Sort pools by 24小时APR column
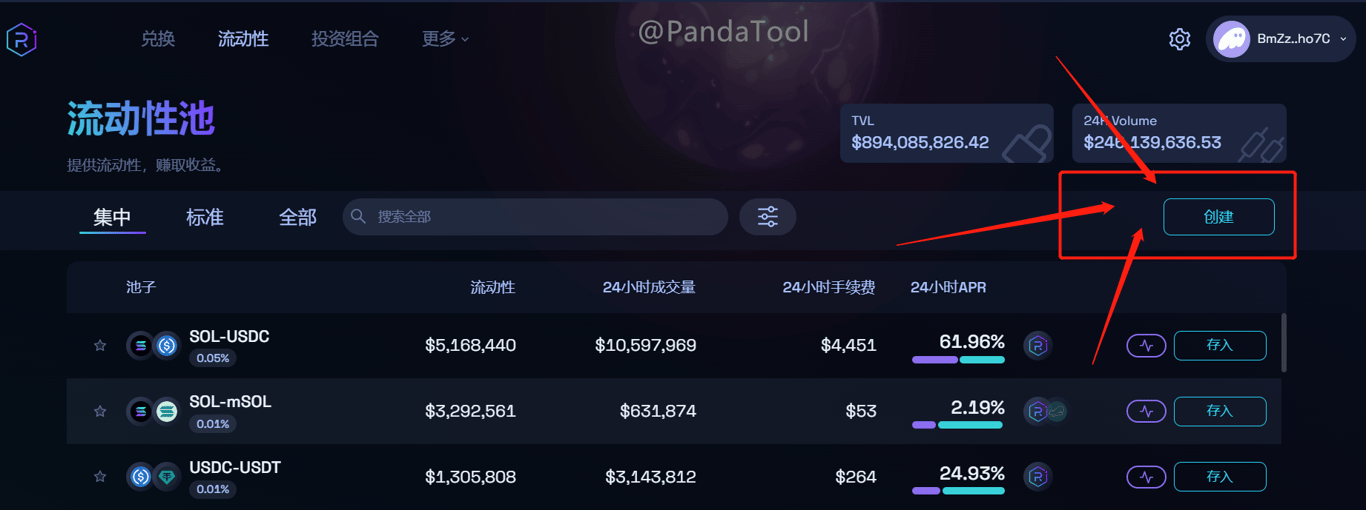The height and width of the screenshot is (510, 1366). tap(948, 287)
